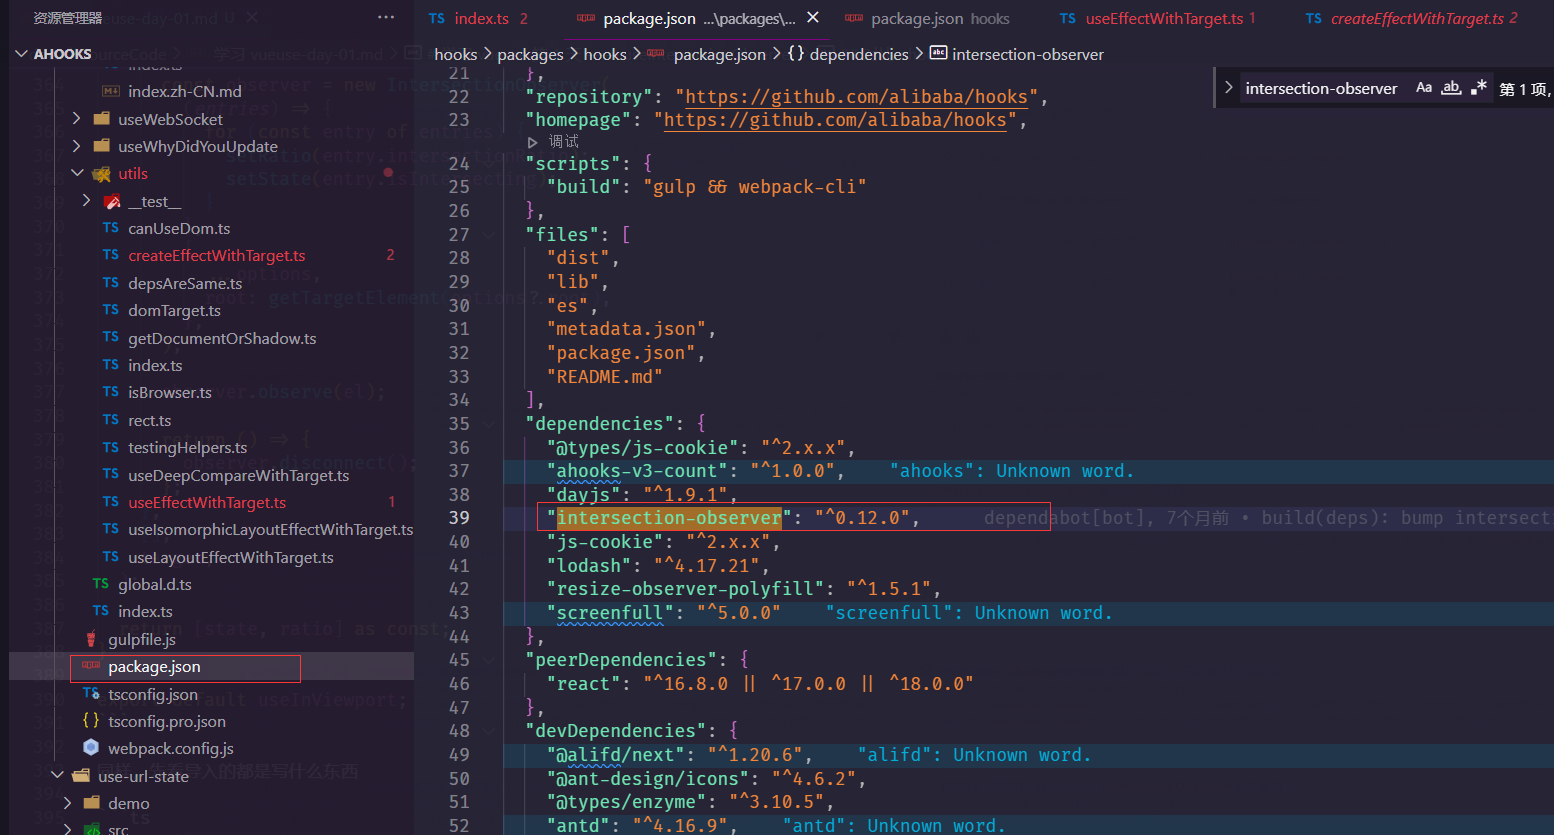Close the active package.json tab

[813, 18]
